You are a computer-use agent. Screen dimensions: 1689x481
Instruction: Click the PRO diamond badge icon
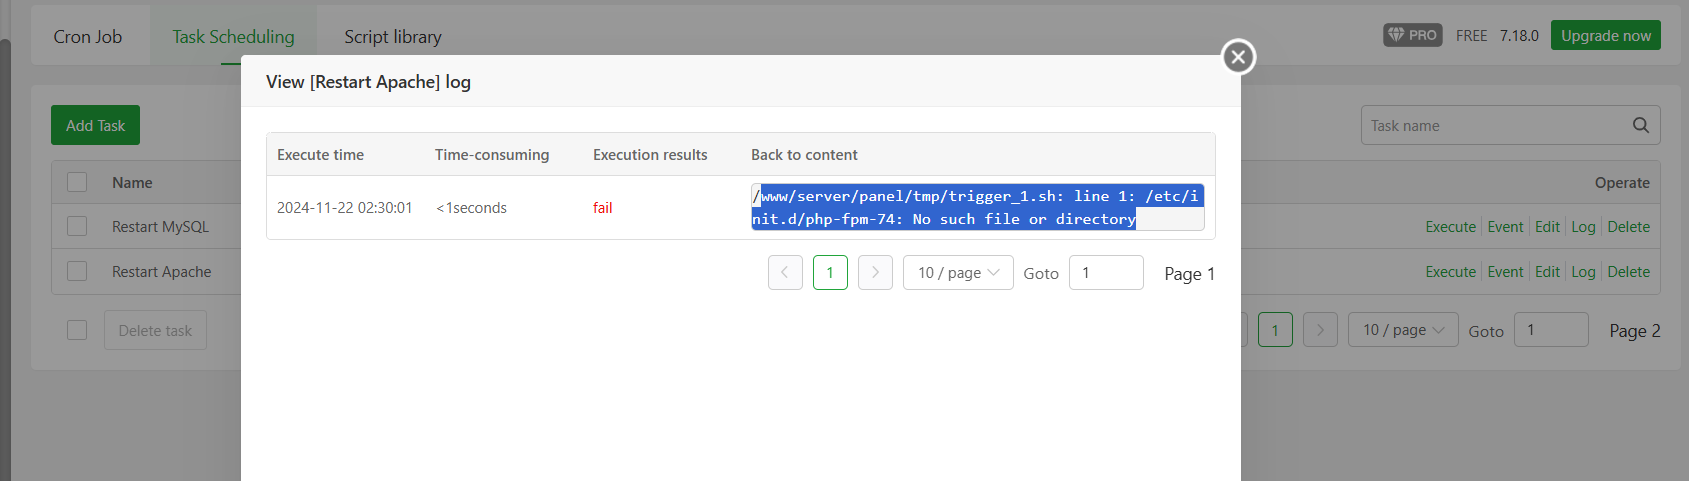coord(1396,35)
